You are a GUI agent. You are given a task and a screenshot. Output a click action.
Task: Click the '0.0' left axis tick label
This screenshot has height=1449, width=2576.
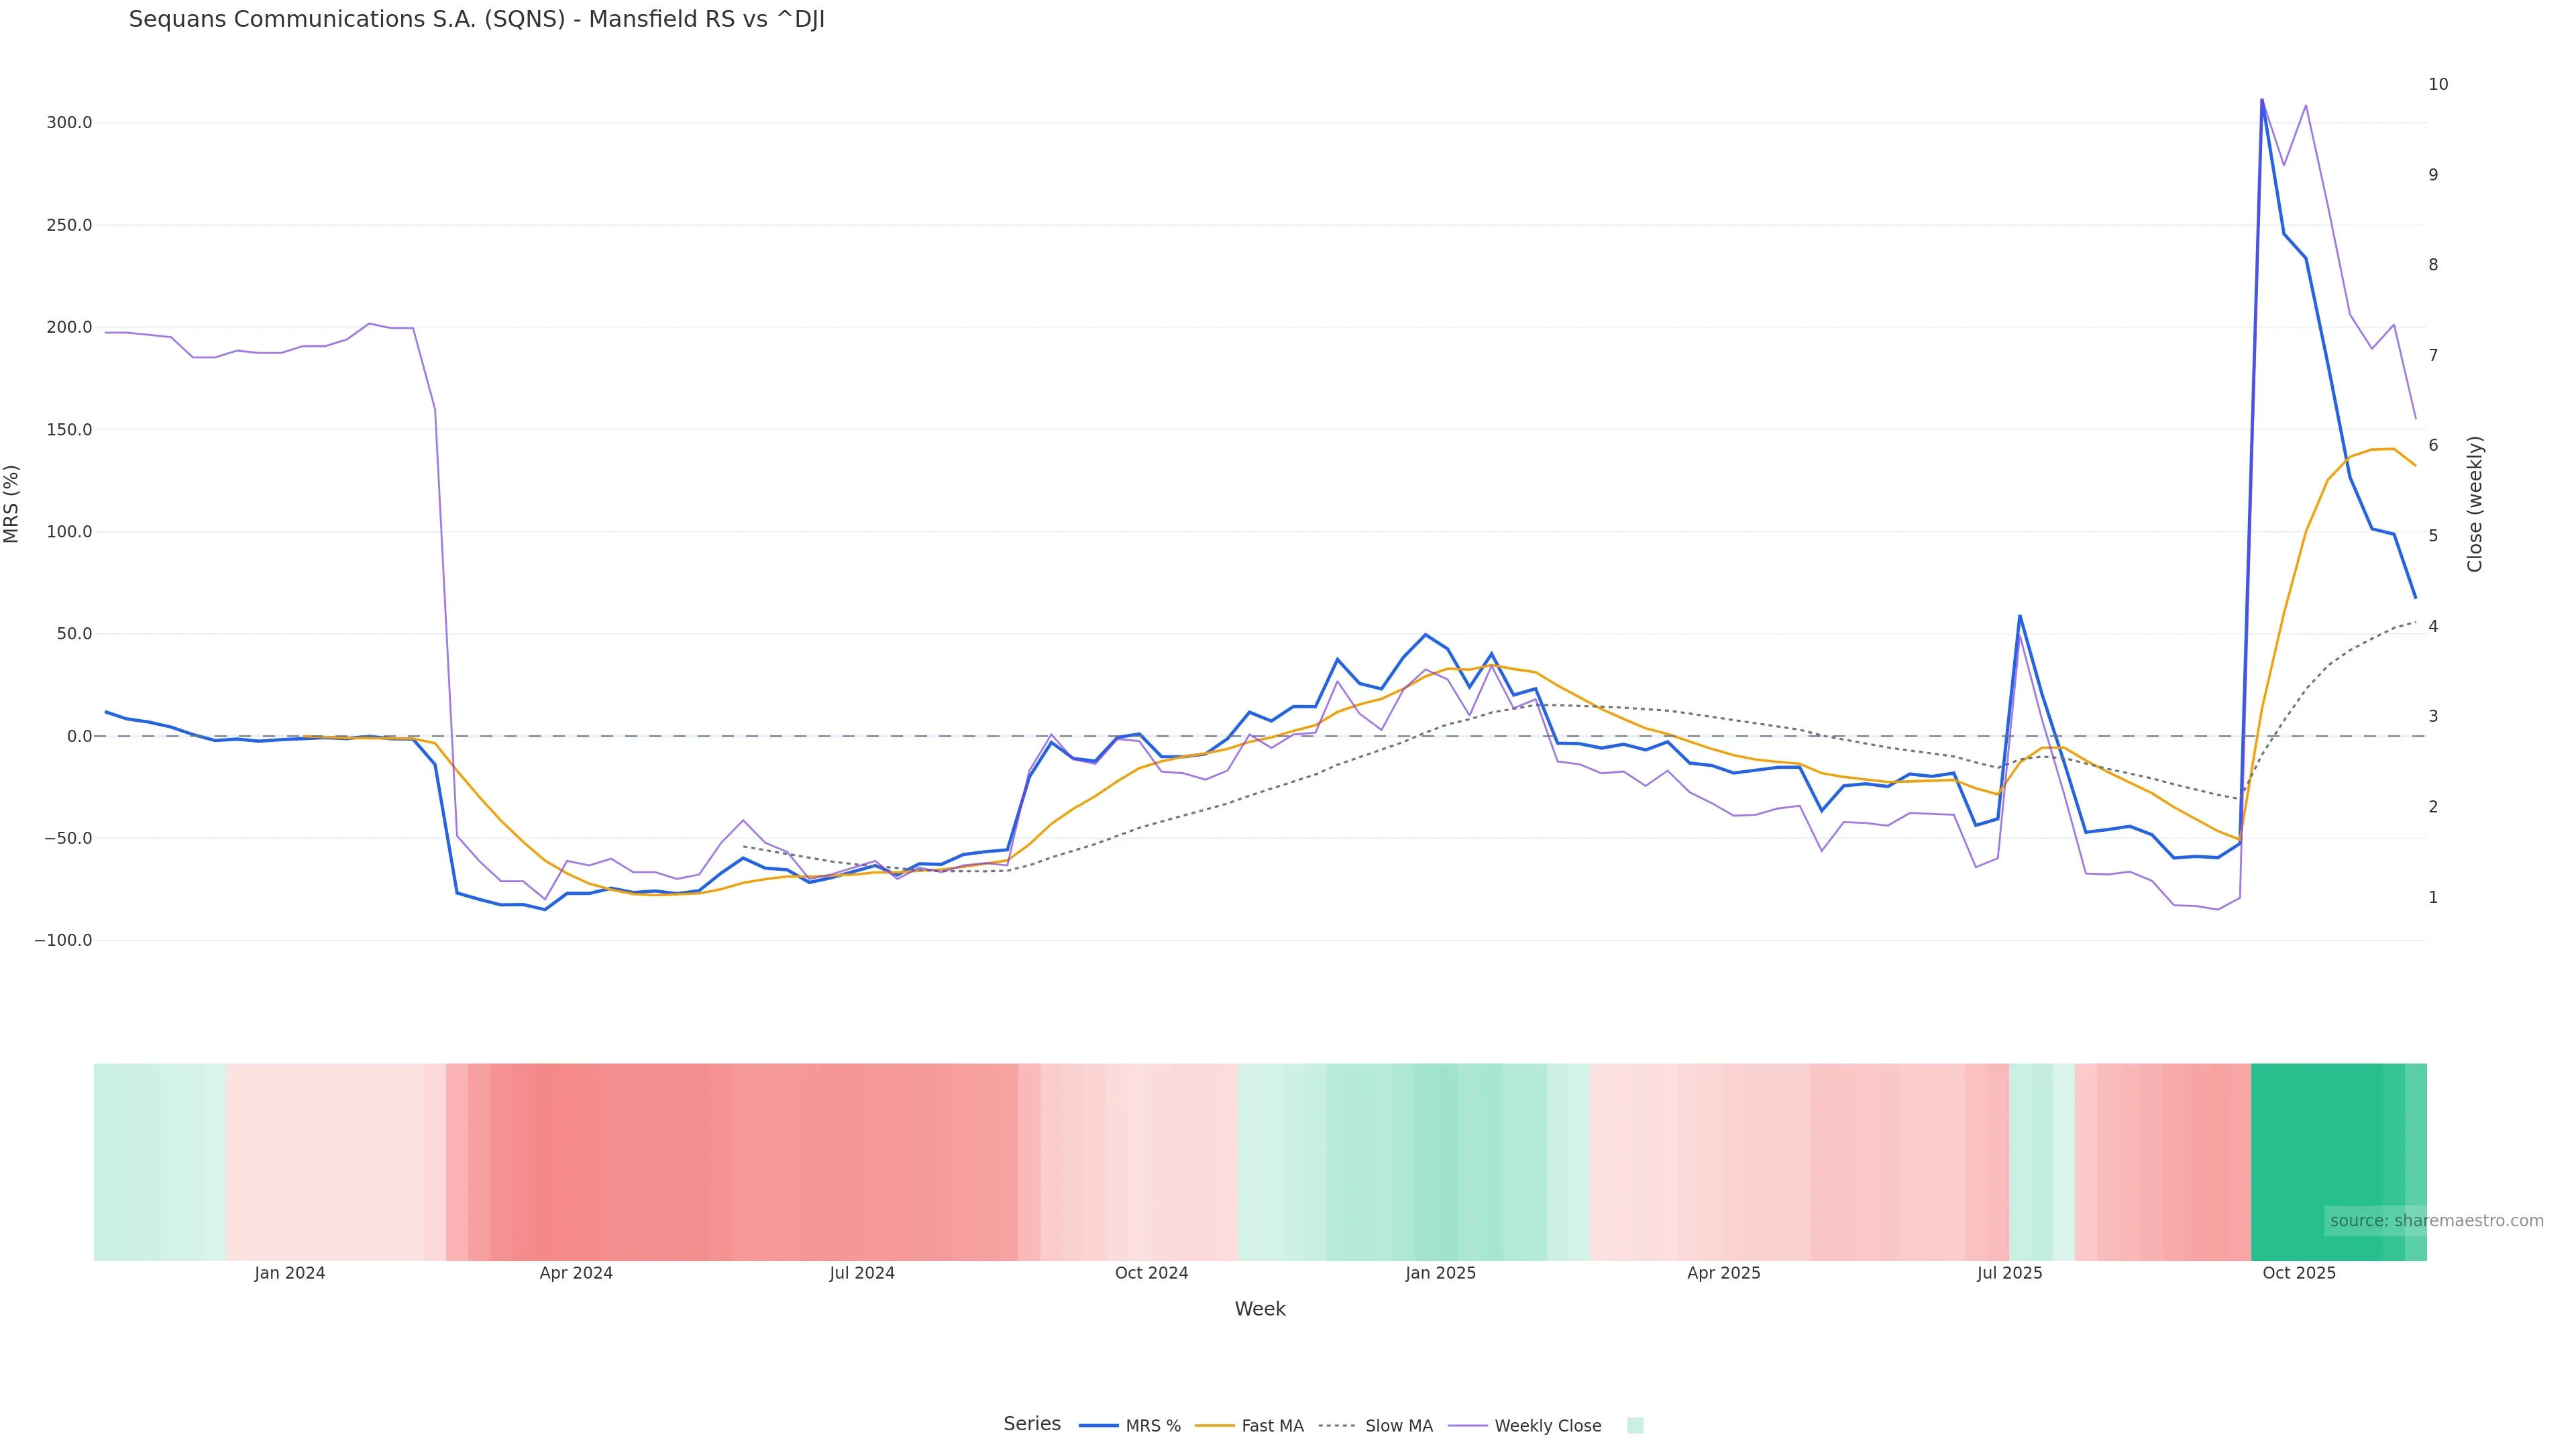pyautogui.click(x=79, y=736)
